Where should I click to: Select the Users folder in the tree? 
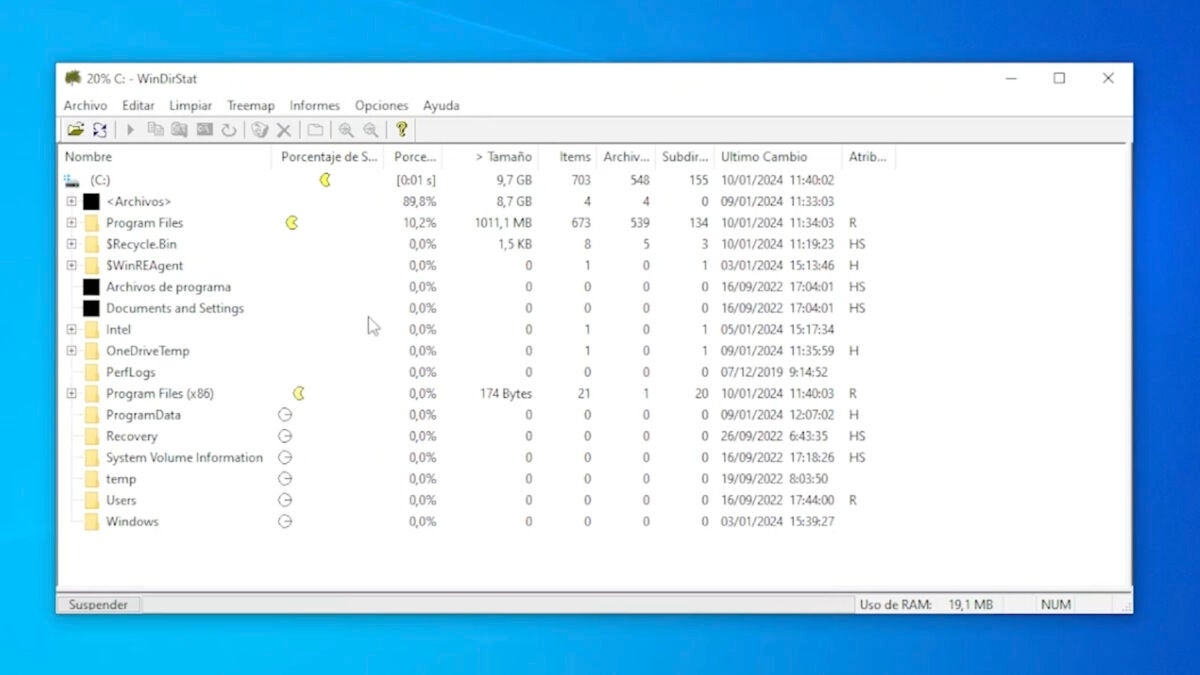tap(121, 500)
